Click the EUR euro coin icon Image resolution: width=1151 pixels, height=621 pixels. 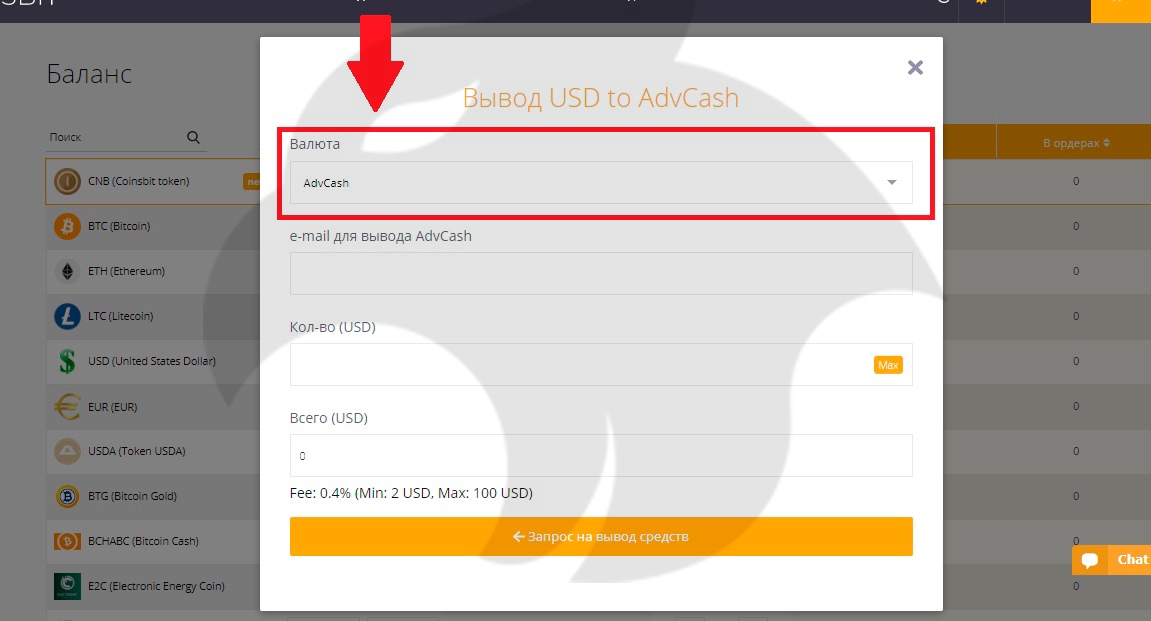(67, 407)
